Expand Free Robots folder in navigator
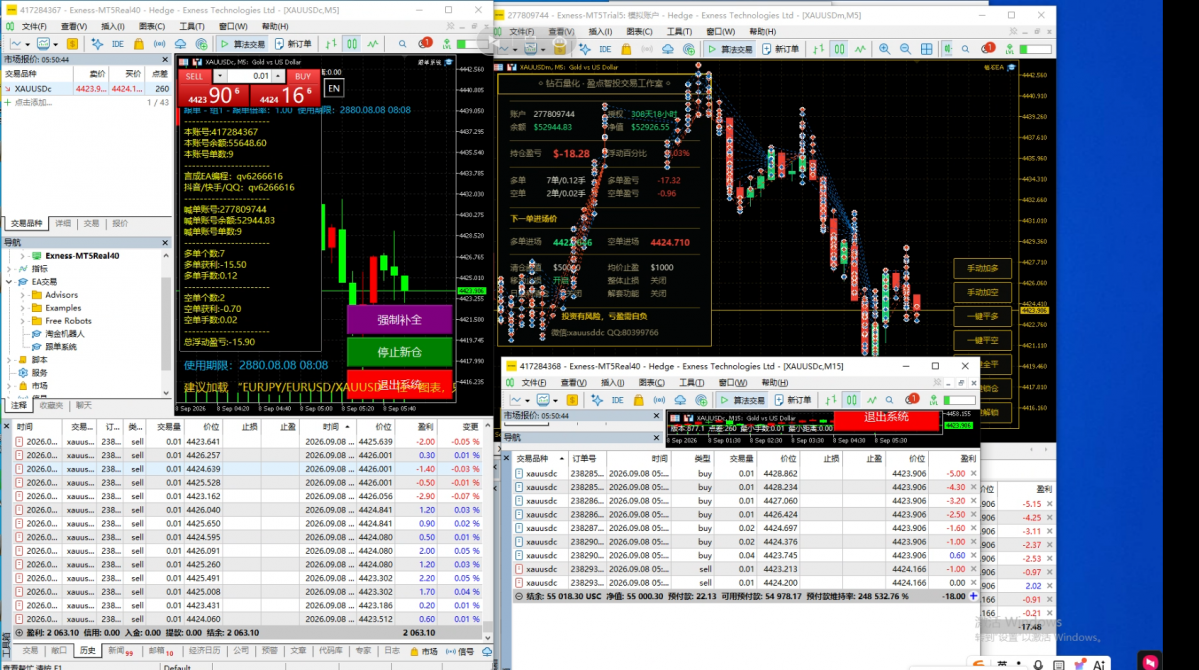Screen dimensions: 1199x670 tap(22, 321)
